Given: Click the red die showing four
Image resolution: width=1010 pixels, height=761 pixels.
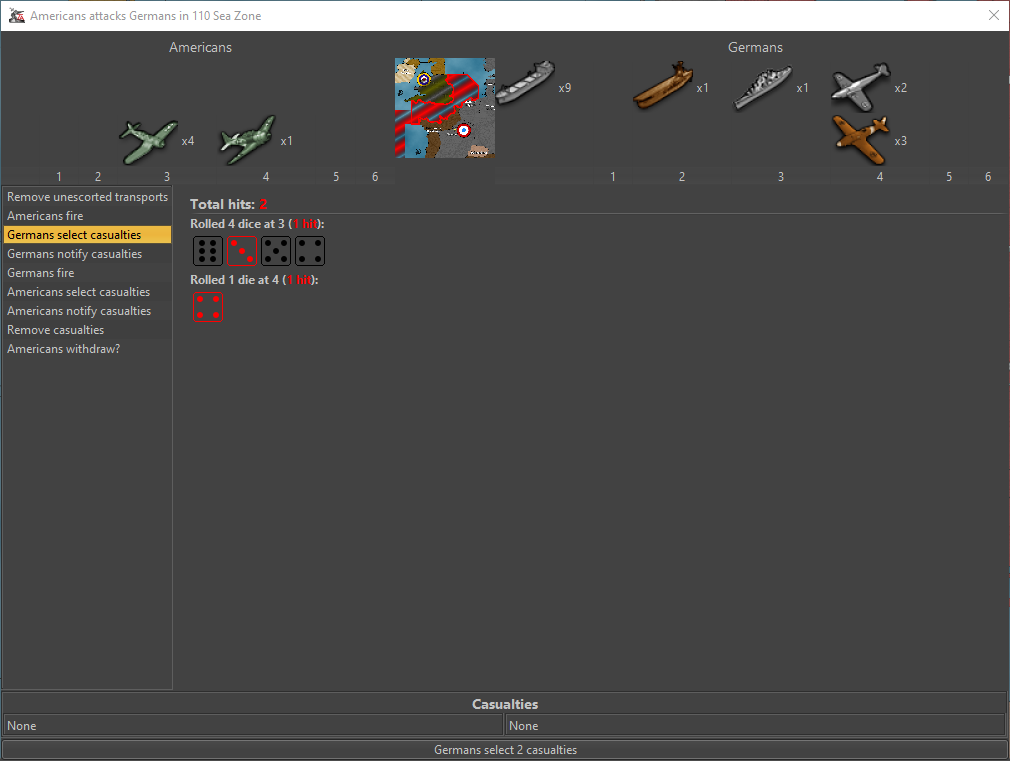Looking at the screenshot, I should (208, 307).
